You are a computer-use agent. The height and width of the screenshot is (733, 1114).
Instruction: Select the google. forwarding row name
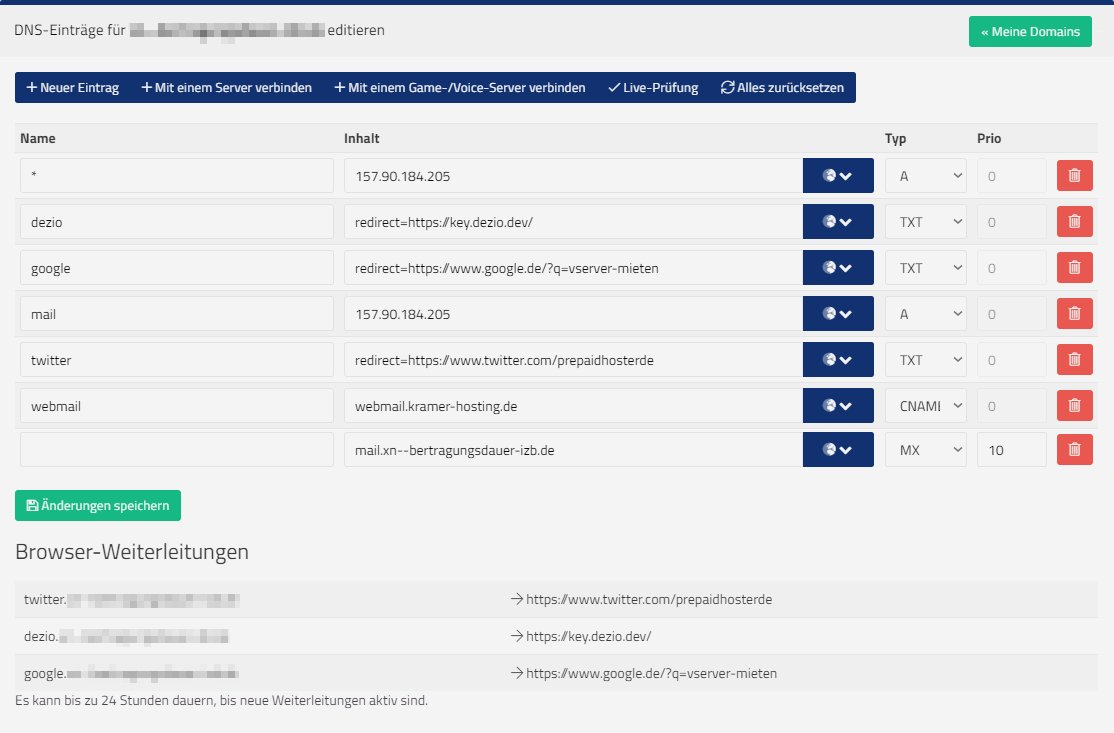[x=131, y=673]
